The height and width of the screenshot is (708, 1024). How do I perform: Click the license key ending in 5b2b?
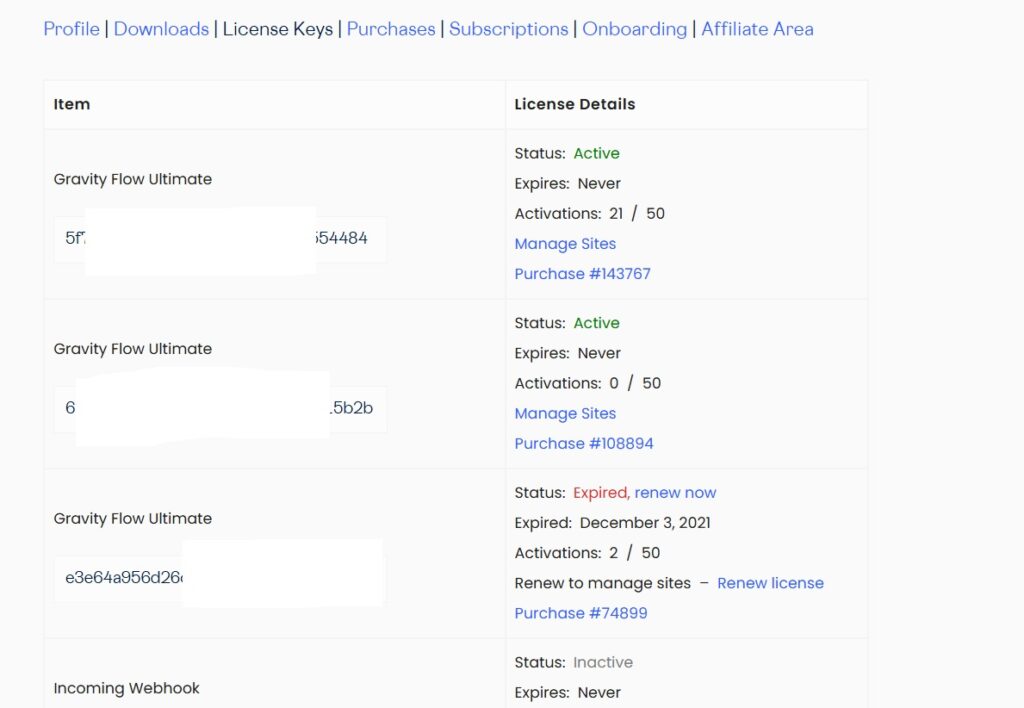tap(218, 408)
